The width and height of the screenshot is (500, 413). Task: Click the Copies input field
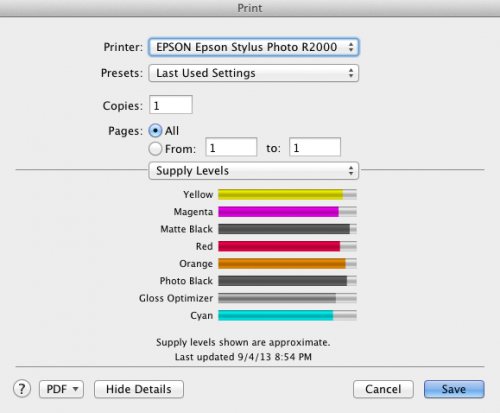171,105
